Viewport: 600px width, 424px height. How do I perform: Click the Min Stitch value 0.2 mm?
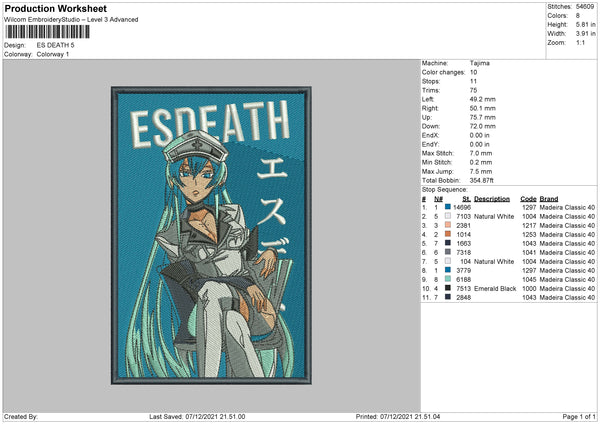point(481,162)
